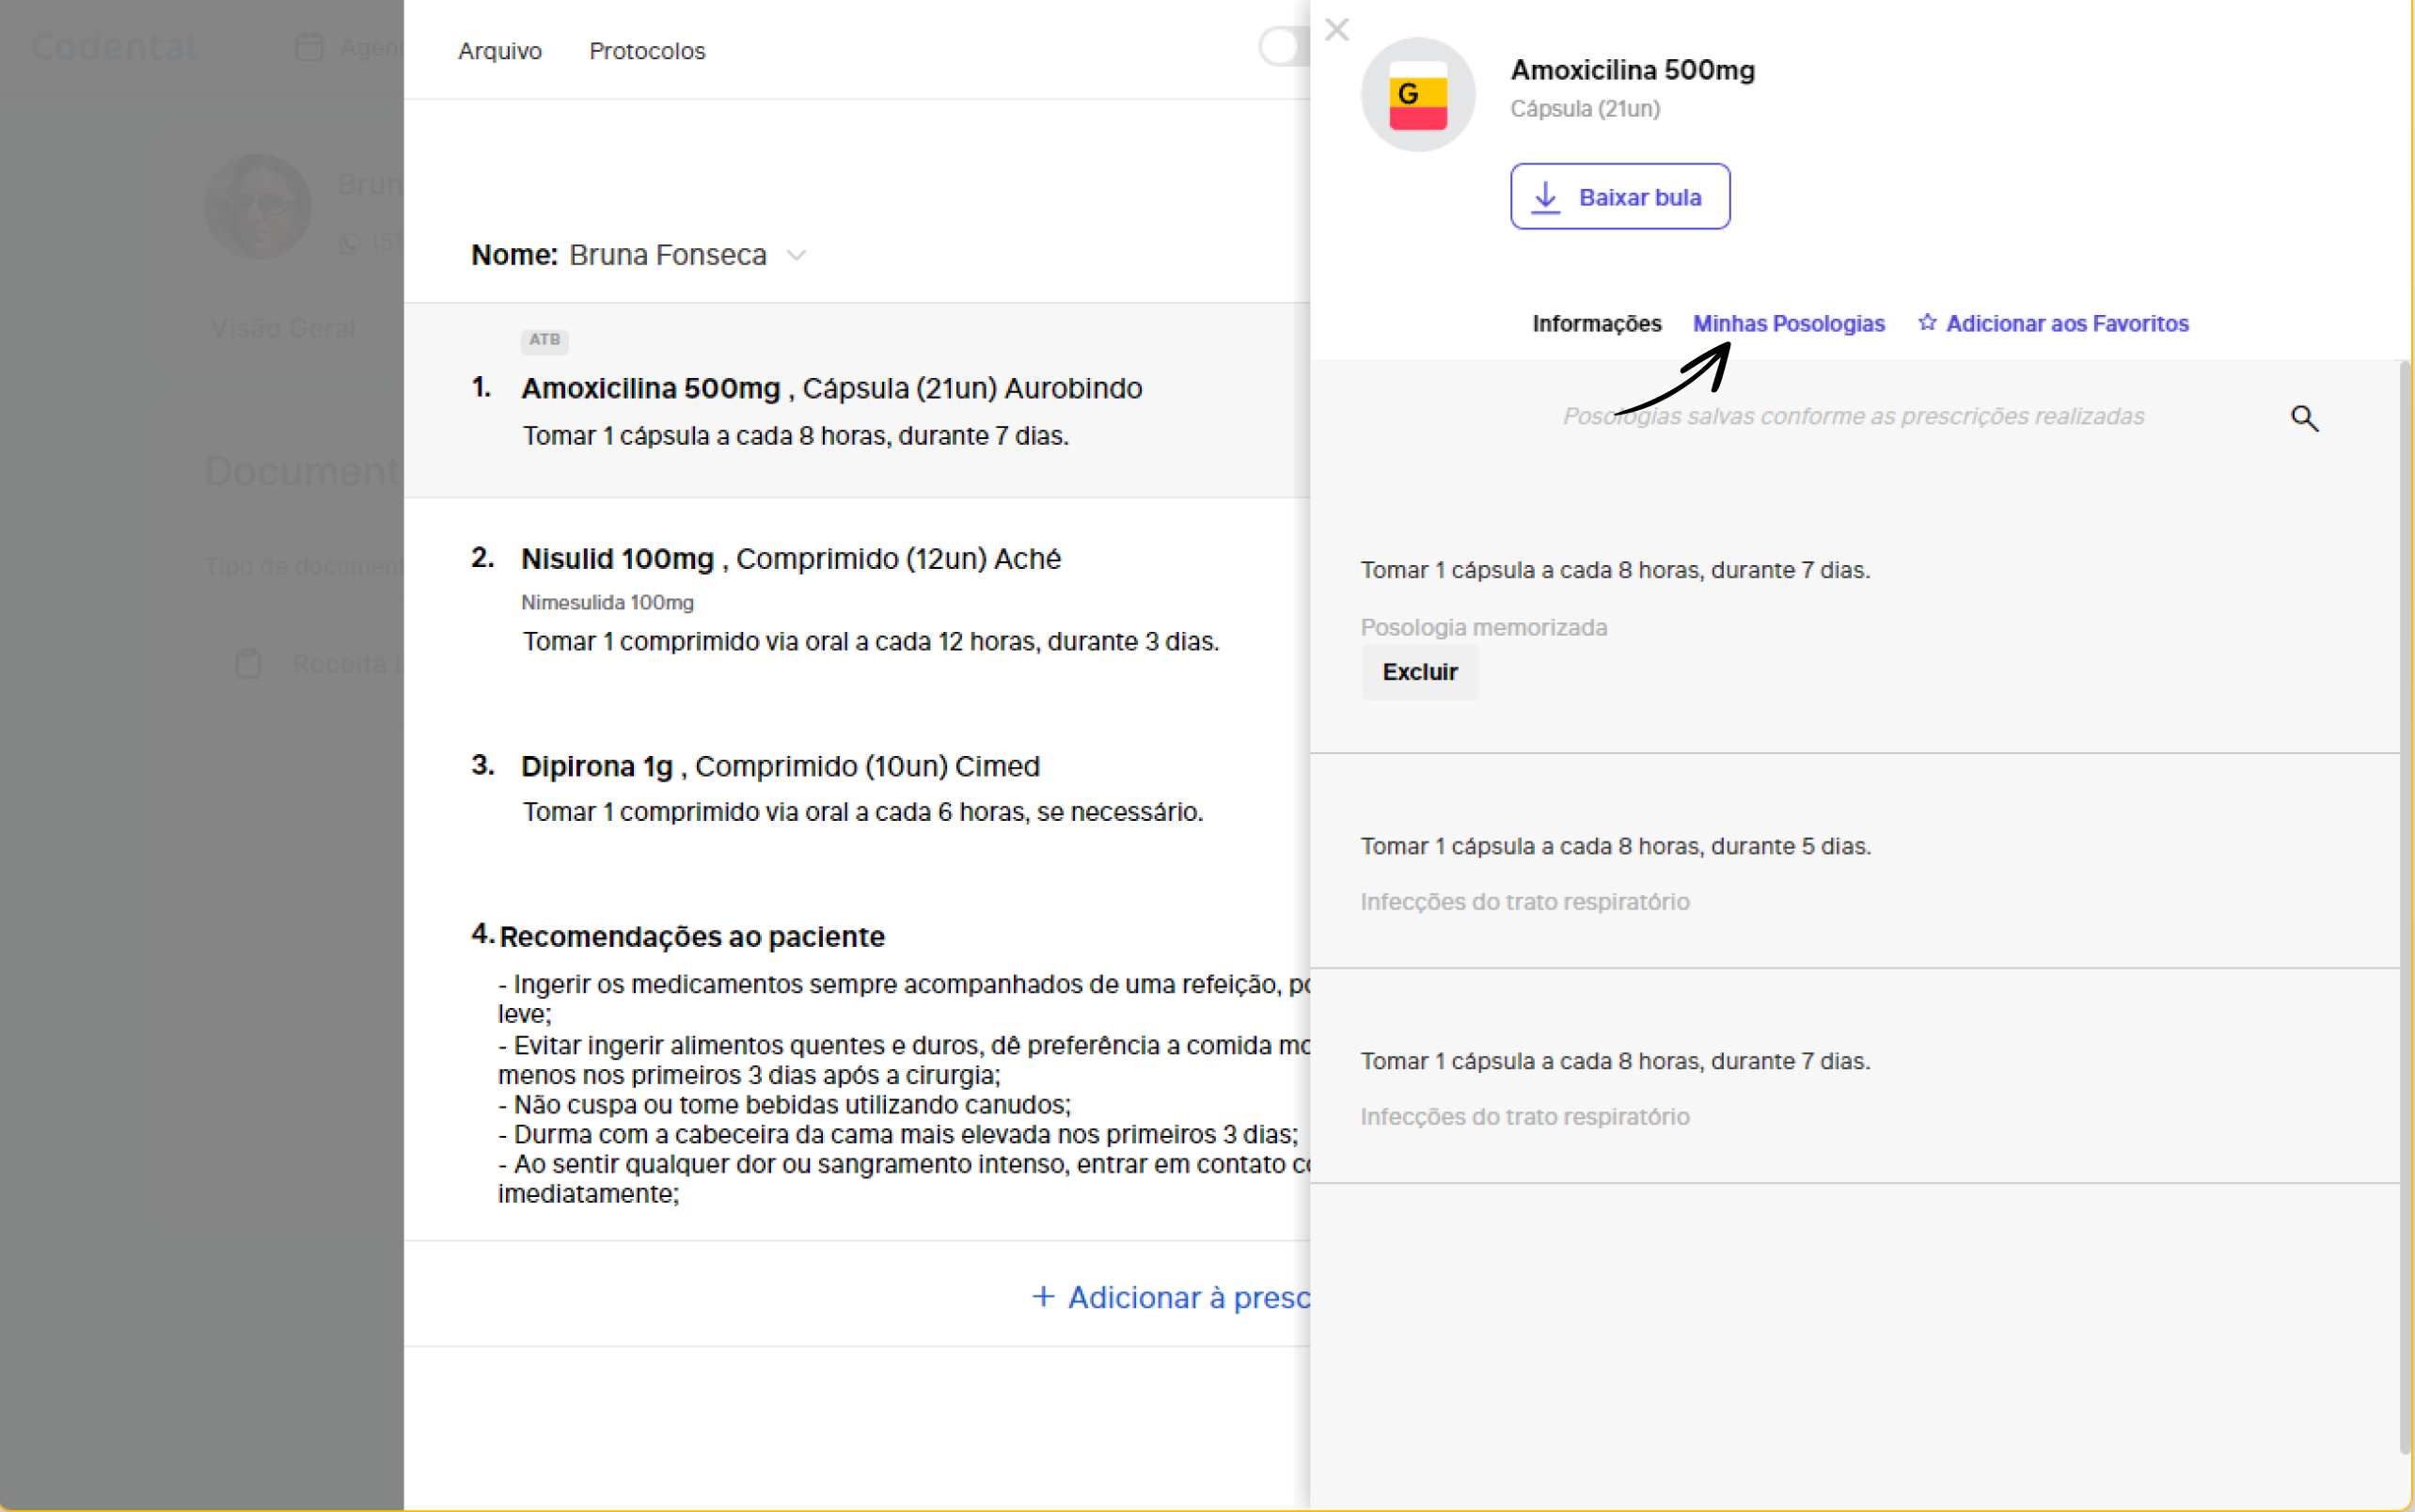The height and width of the screenshot is (1512, 2415).
Task: Click the search magnifier icon in posologias
Action: coord(2304,418)
